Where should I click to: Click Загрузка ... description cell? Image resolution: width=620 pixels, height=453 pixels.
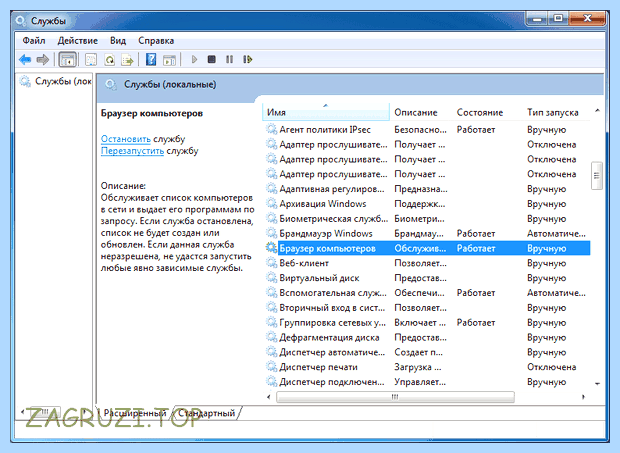(418, 367)
